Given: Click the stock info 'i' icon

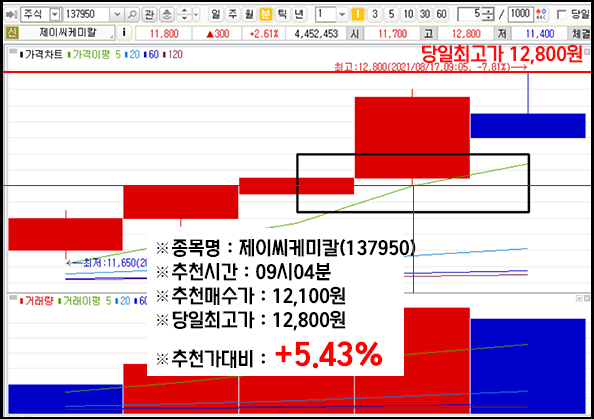Looking at the screenshot, I should pos(124,33).
